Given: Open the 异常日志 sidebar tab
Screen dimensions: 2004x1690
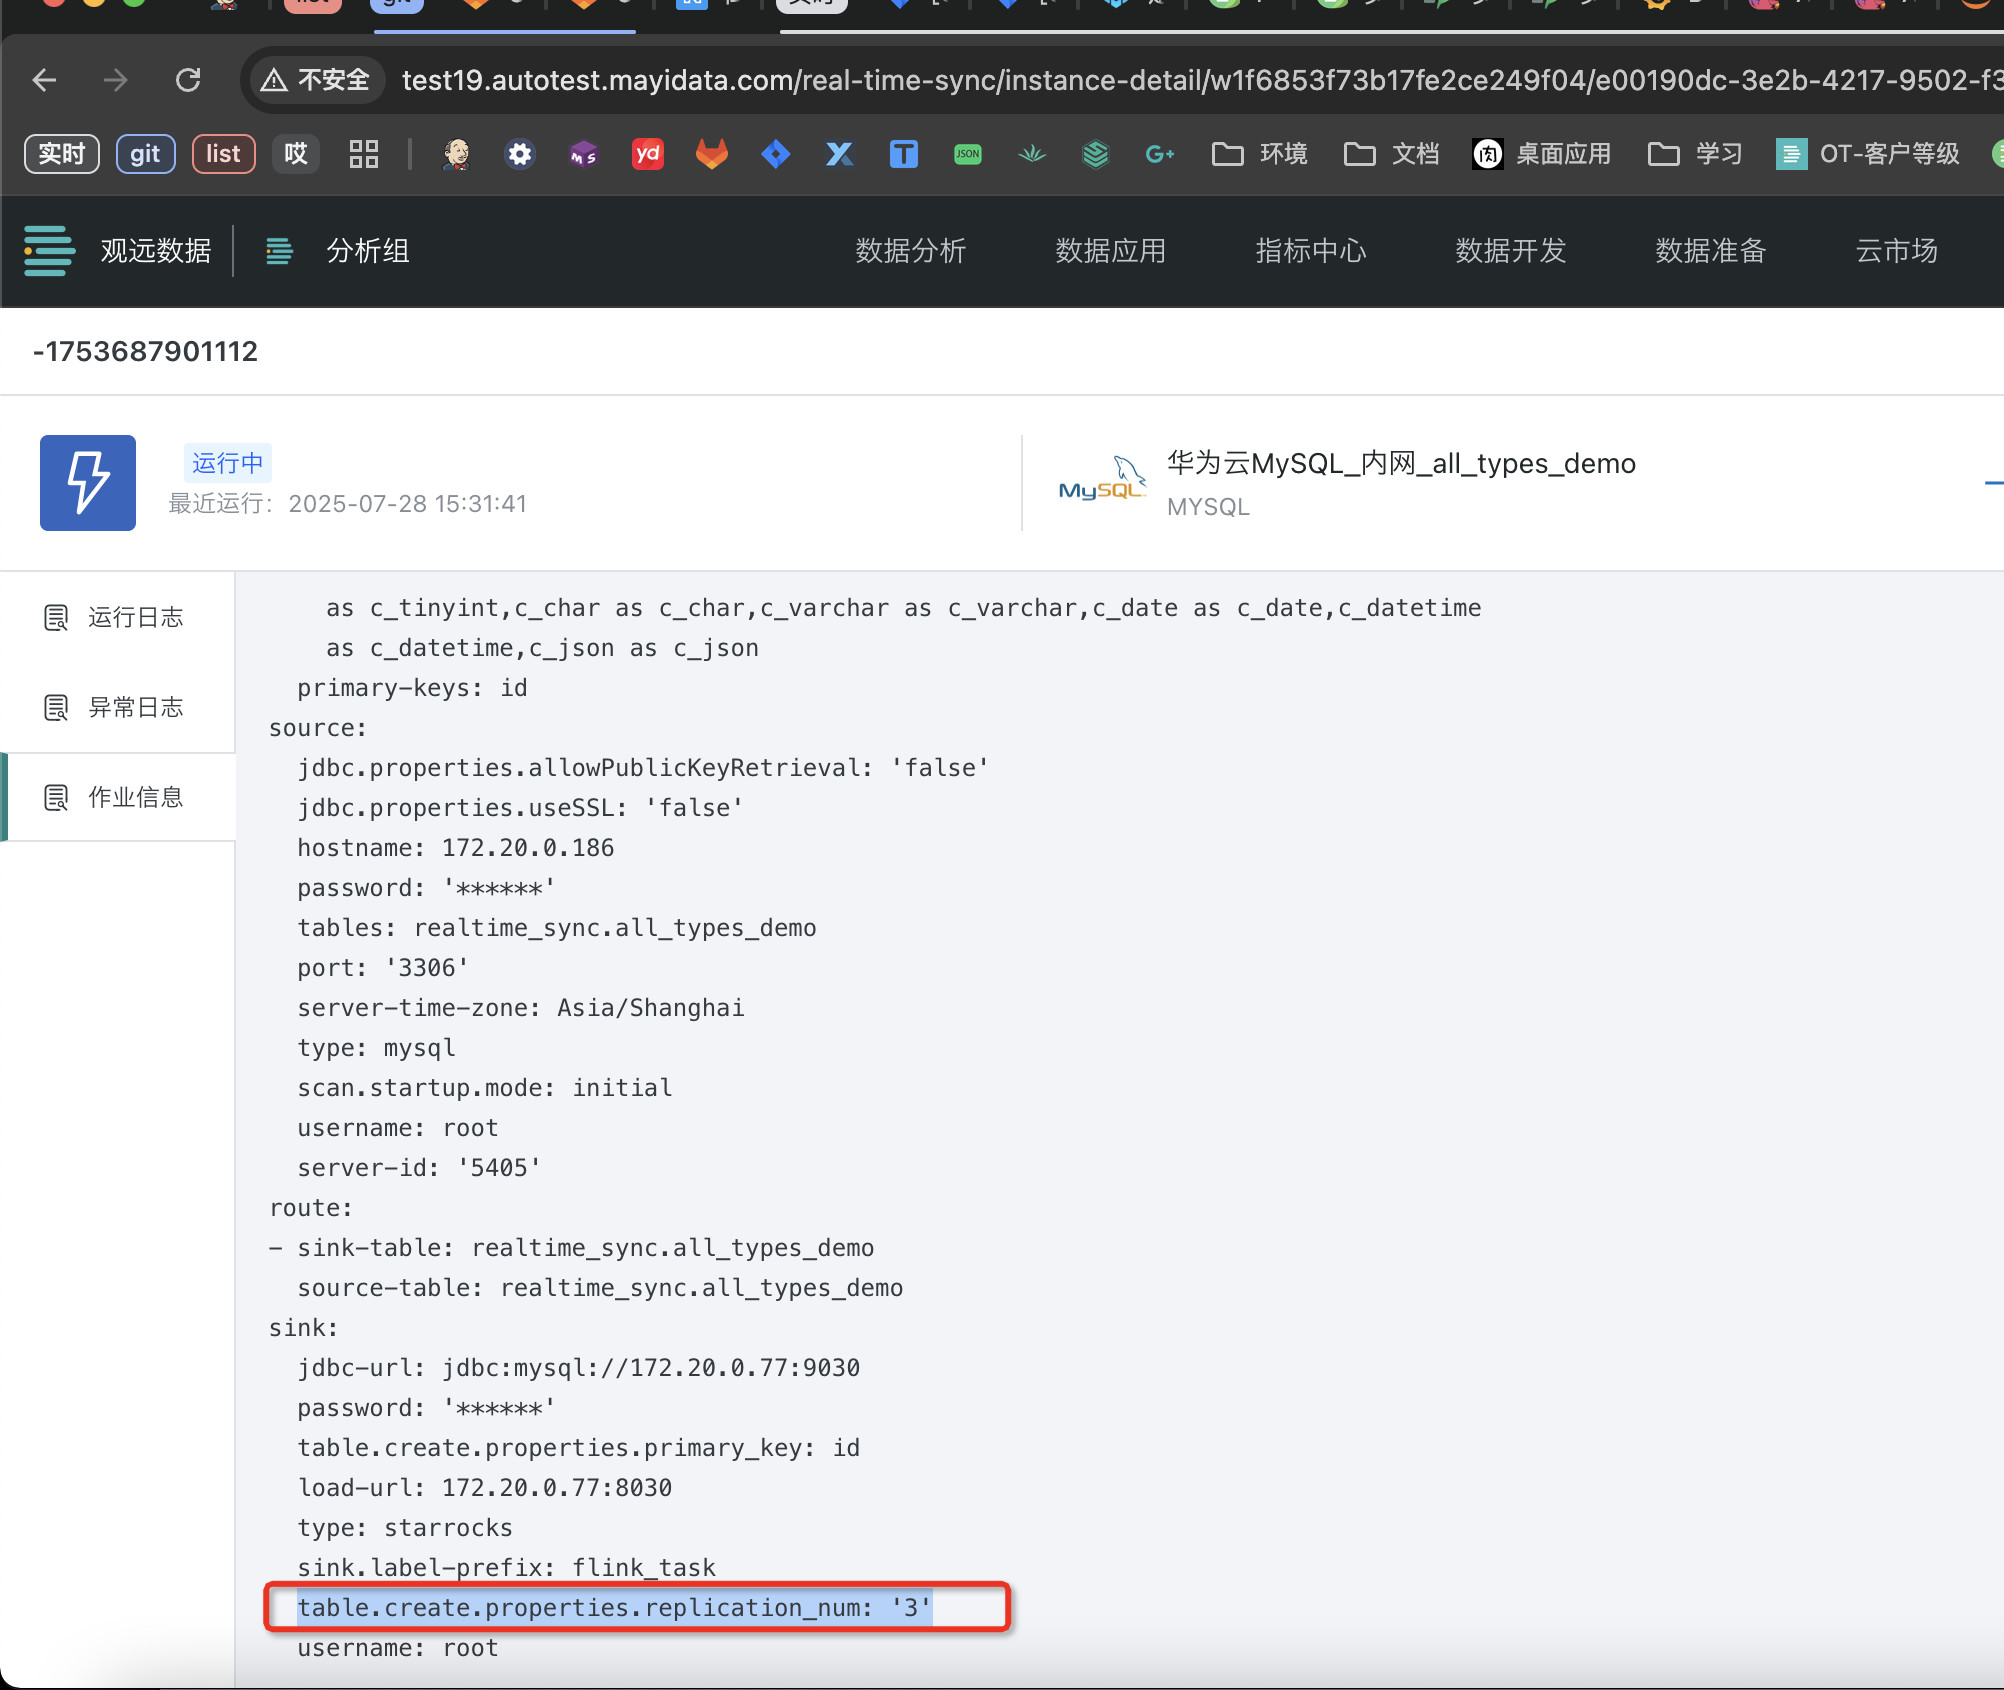Looking at the screenshot, I should click(135, 707).
